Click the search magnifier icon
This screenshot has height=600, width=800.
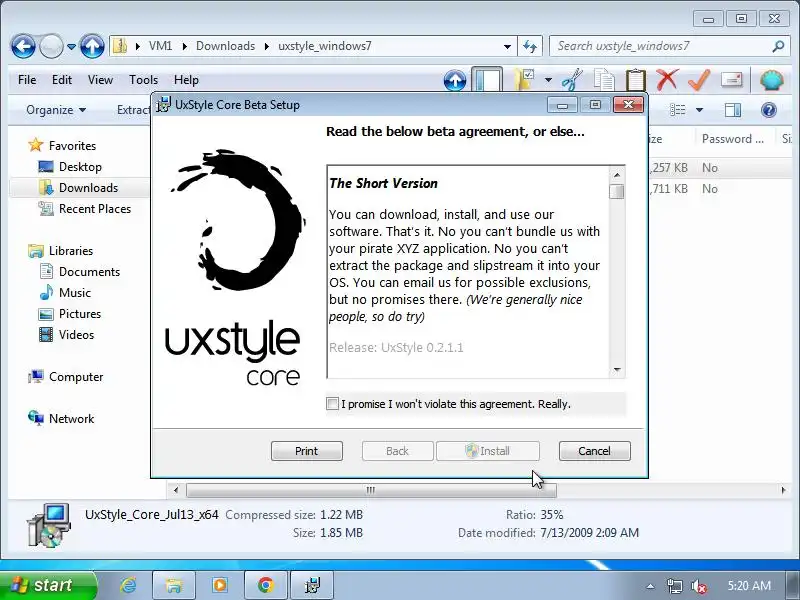[x=778, y=46]
